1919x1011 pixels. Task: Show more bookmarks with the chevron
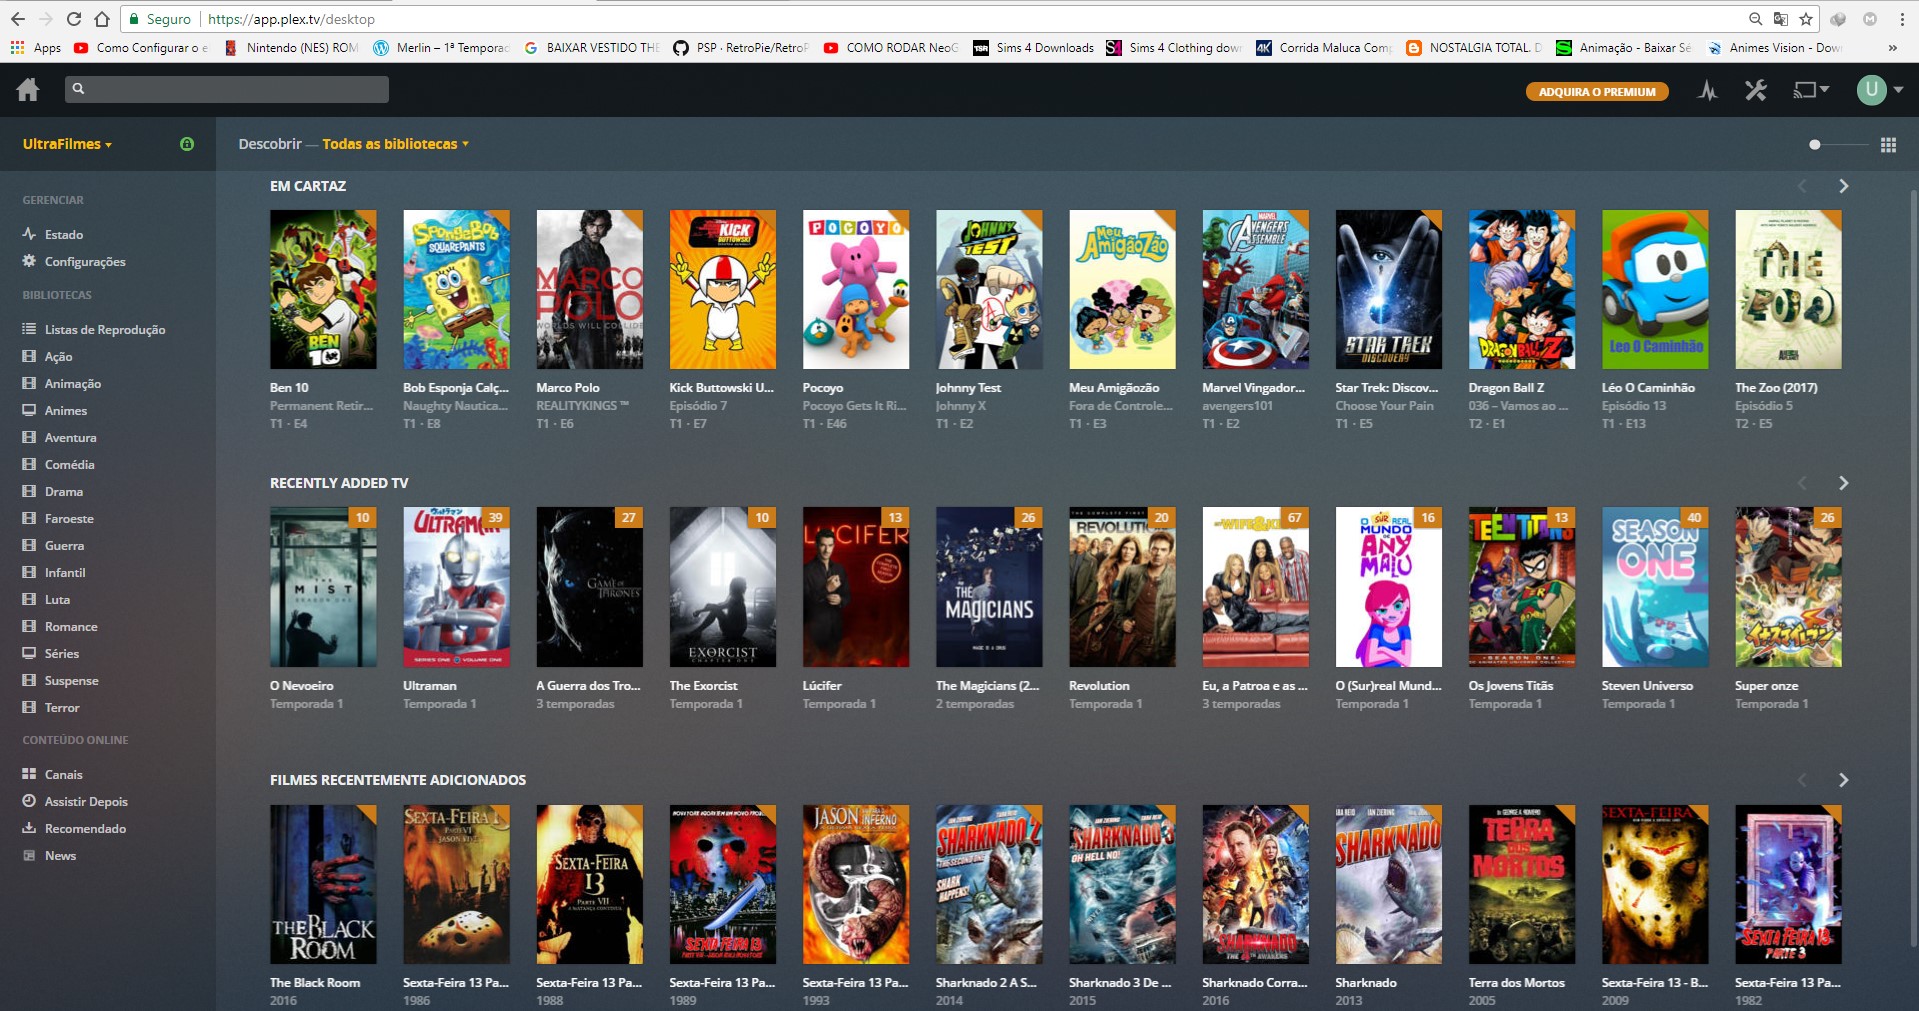1892,47
